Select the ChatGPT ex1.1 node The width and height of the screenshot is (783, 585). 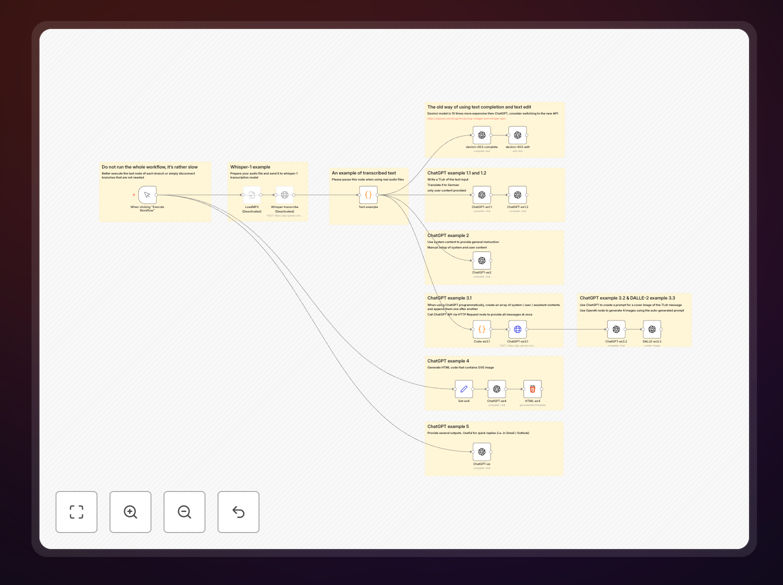tap(482, 195)
